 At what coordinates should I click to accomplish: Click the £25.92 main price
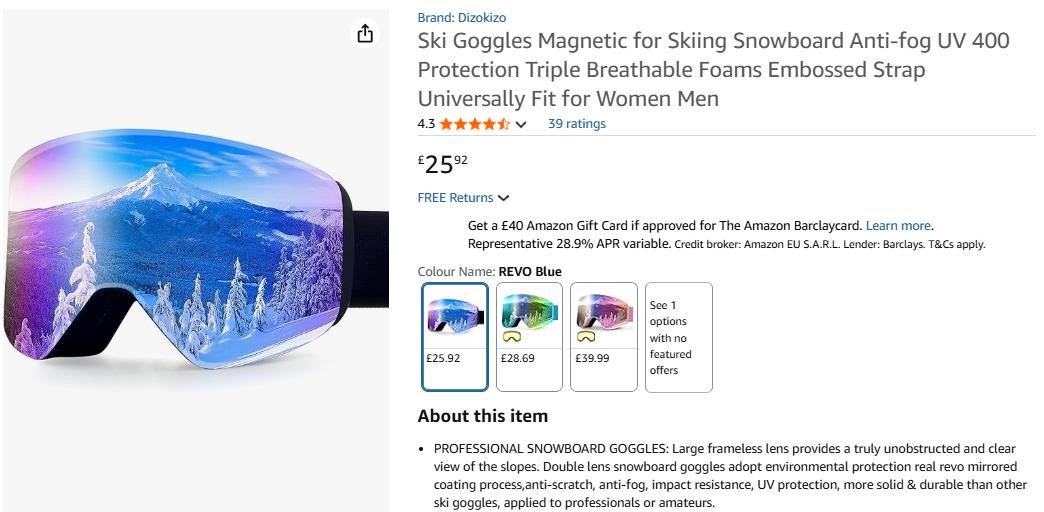443,164
